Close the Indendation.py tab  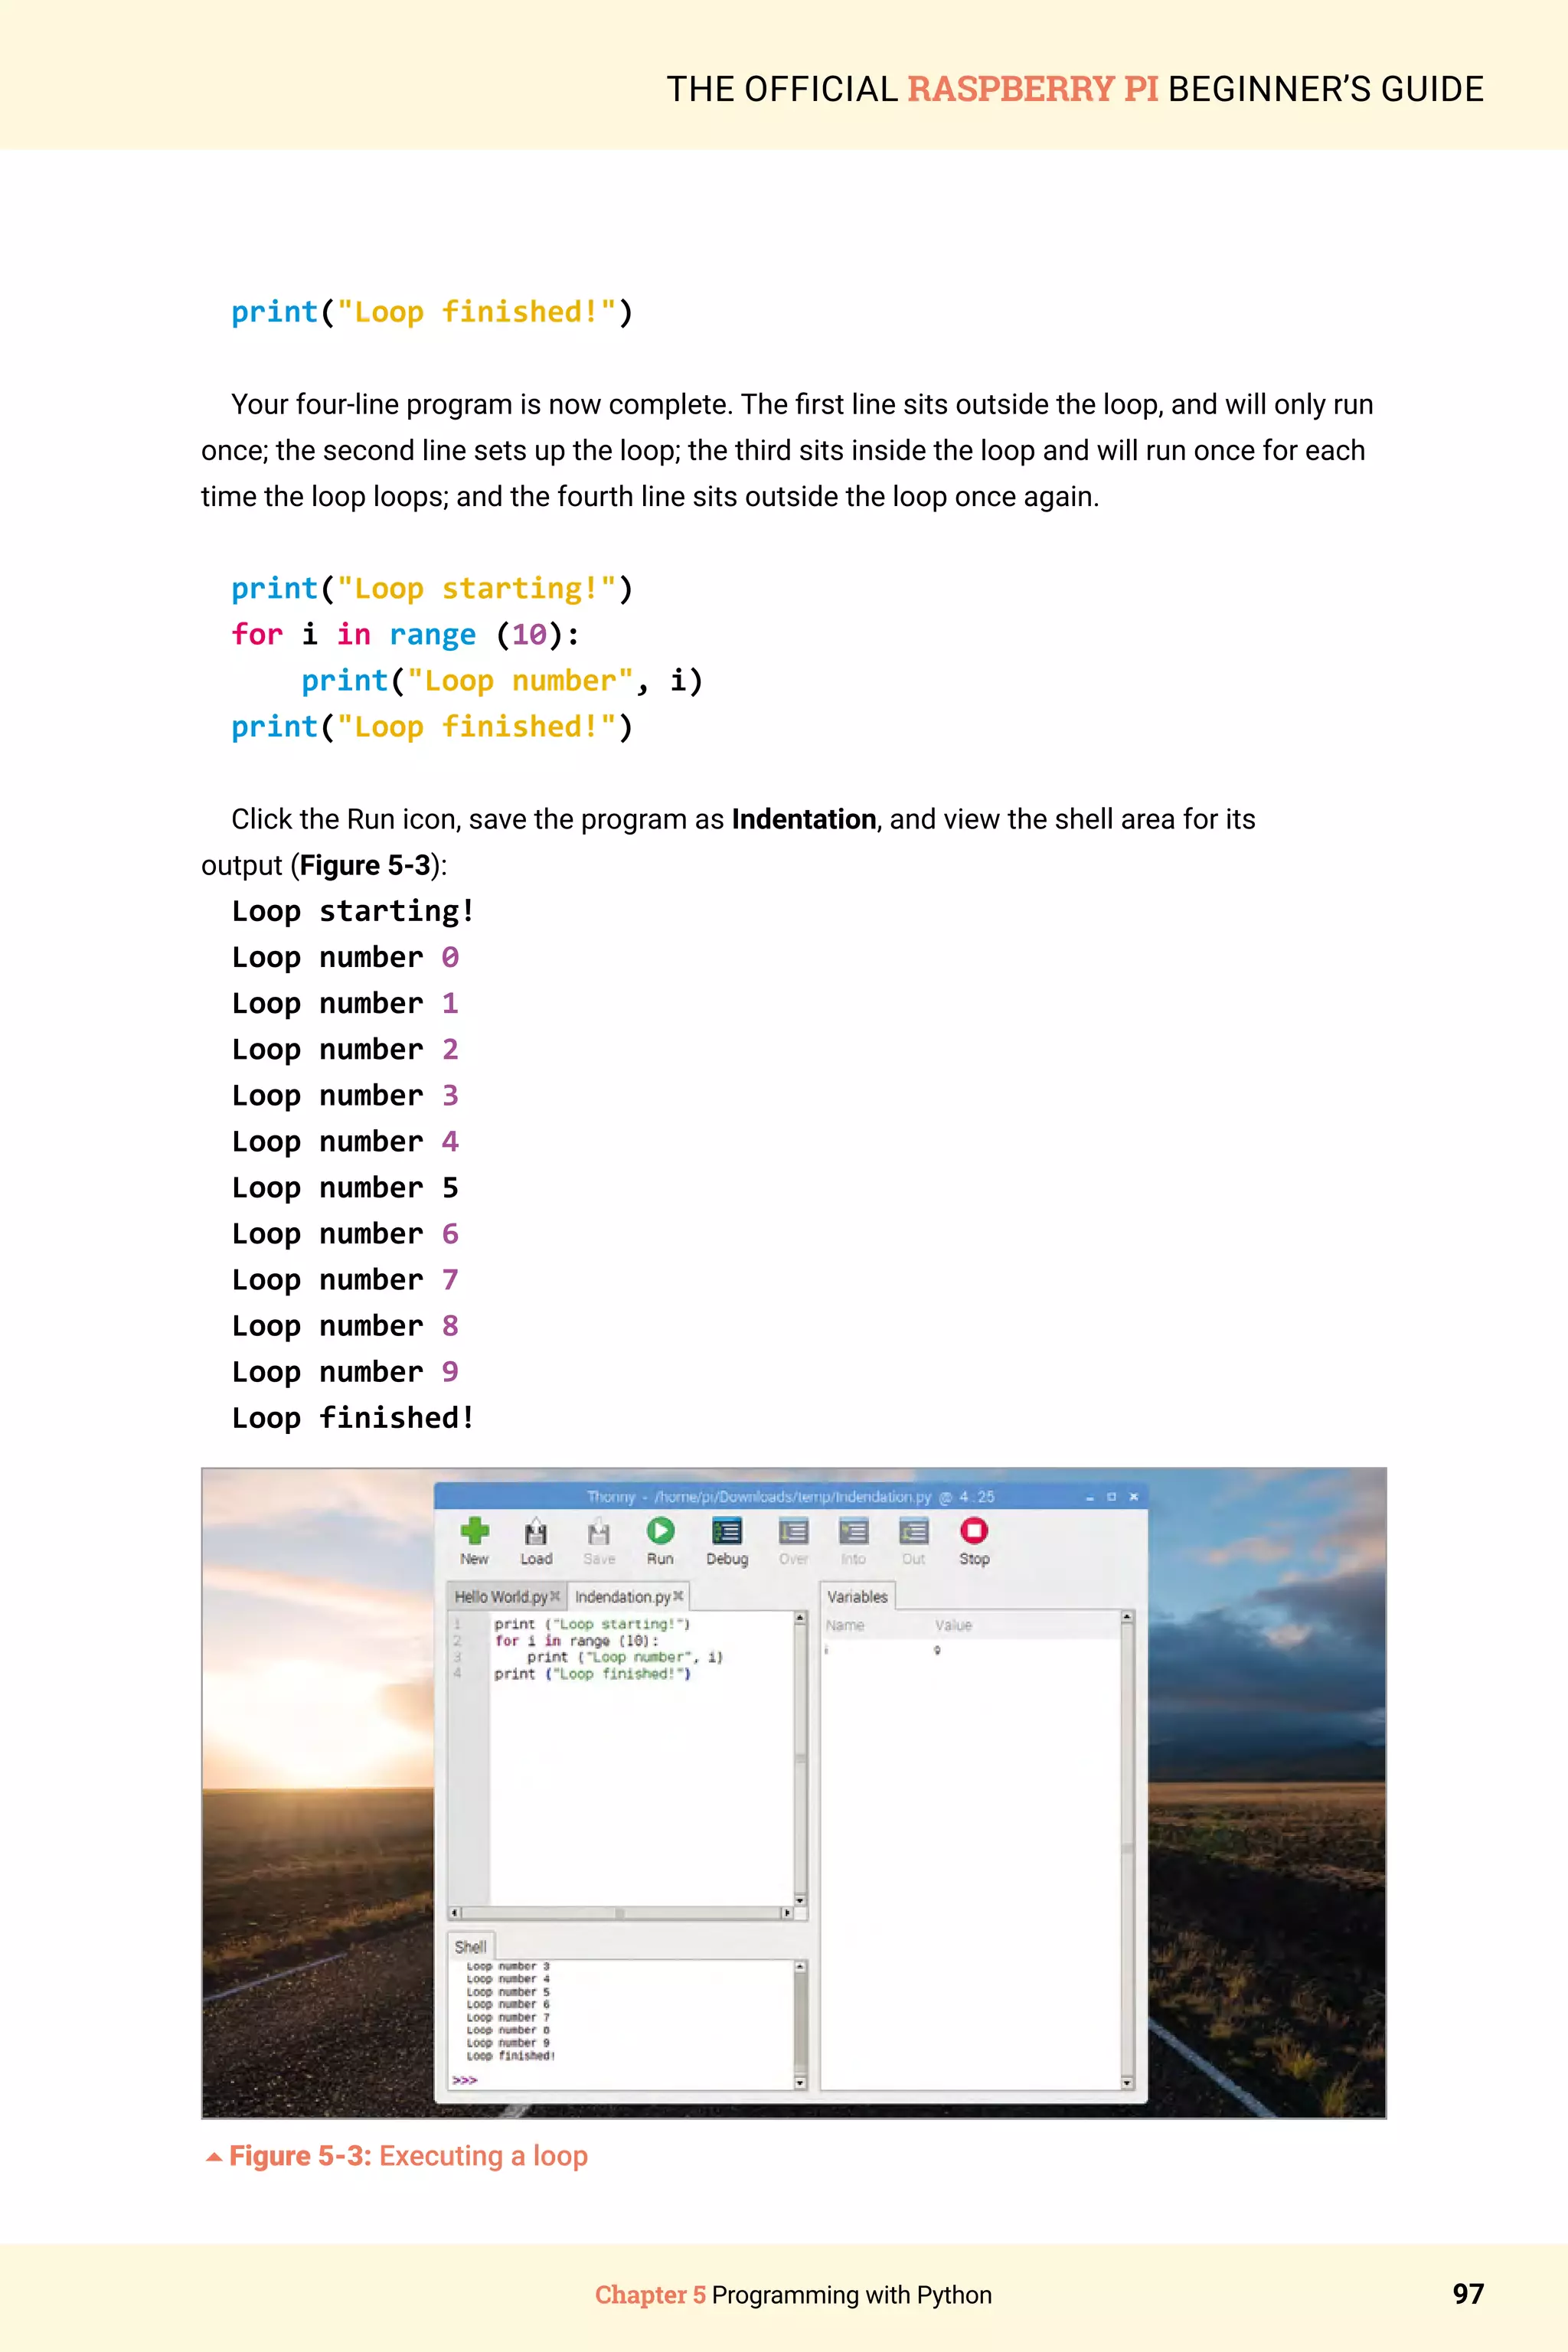pyautogui.click(x=678, y=1596)
